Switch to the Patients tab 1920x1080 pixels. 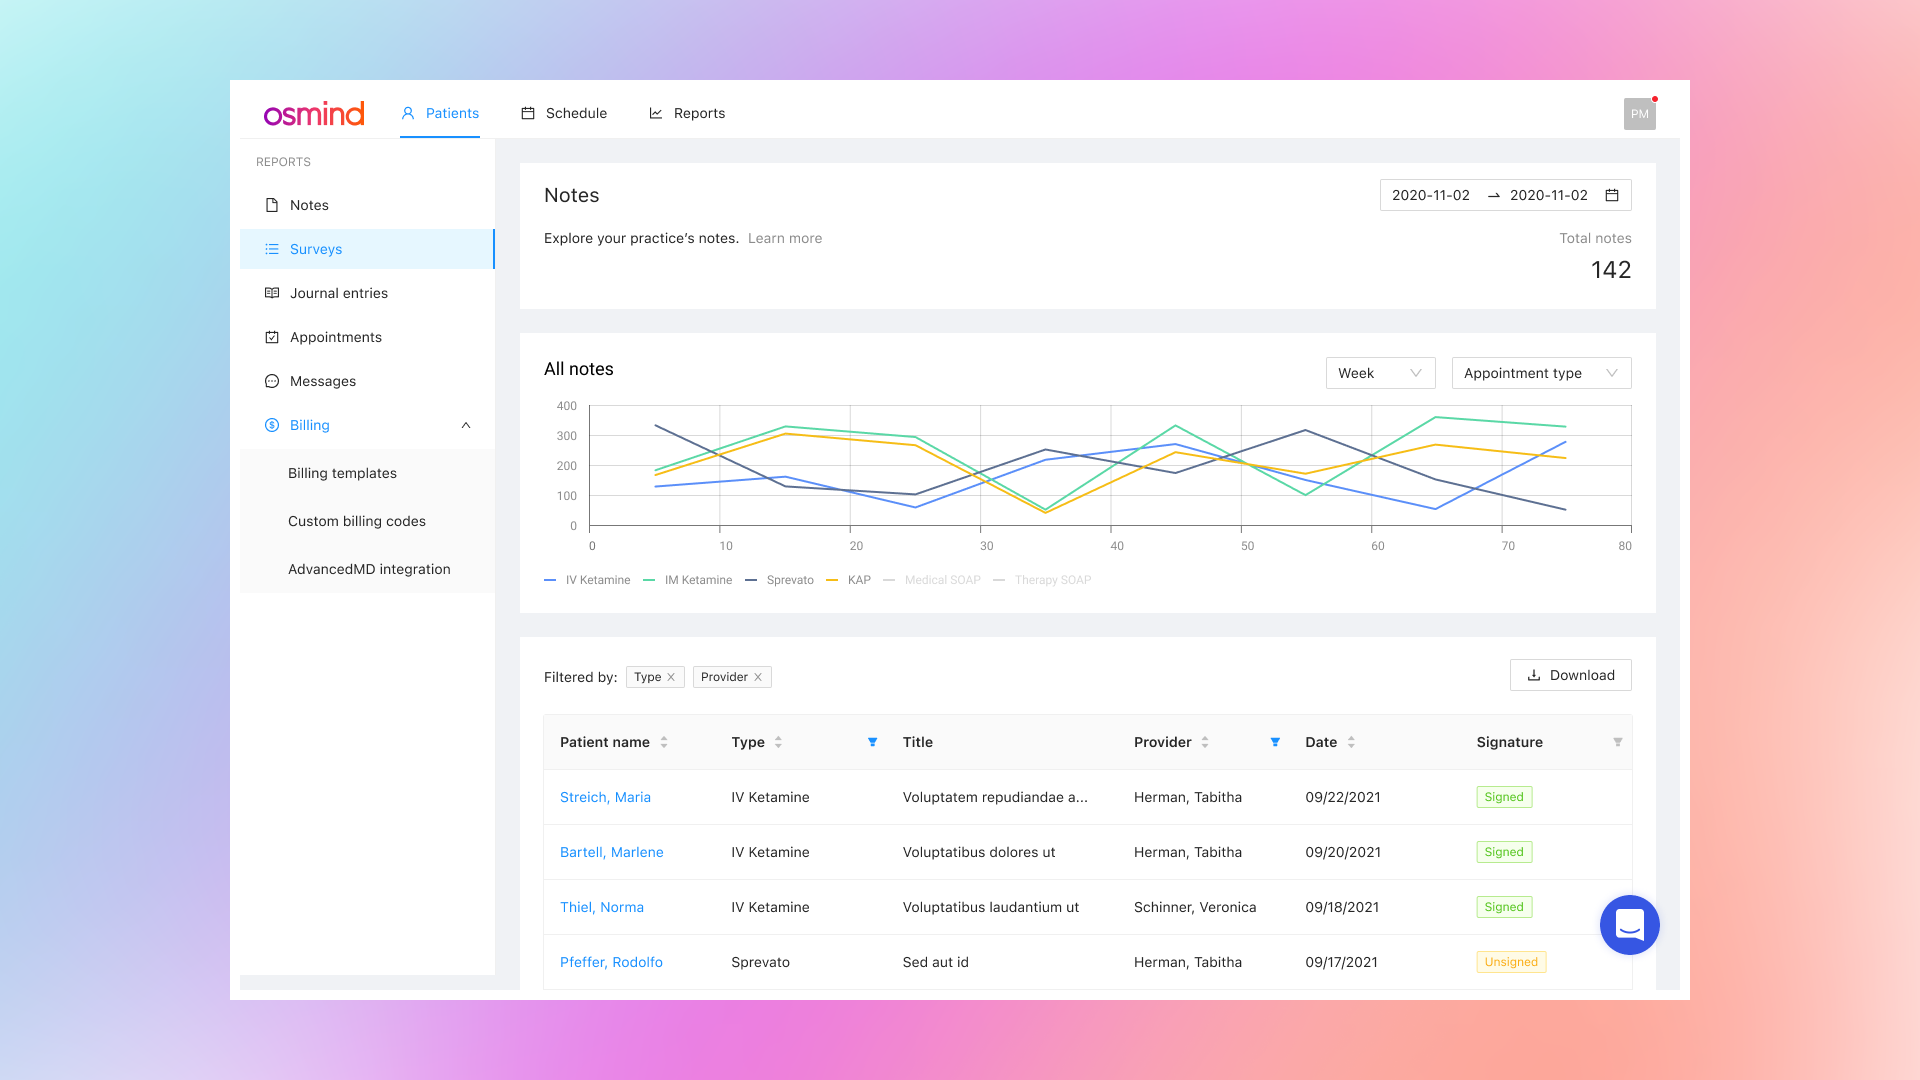coord(440,113)
